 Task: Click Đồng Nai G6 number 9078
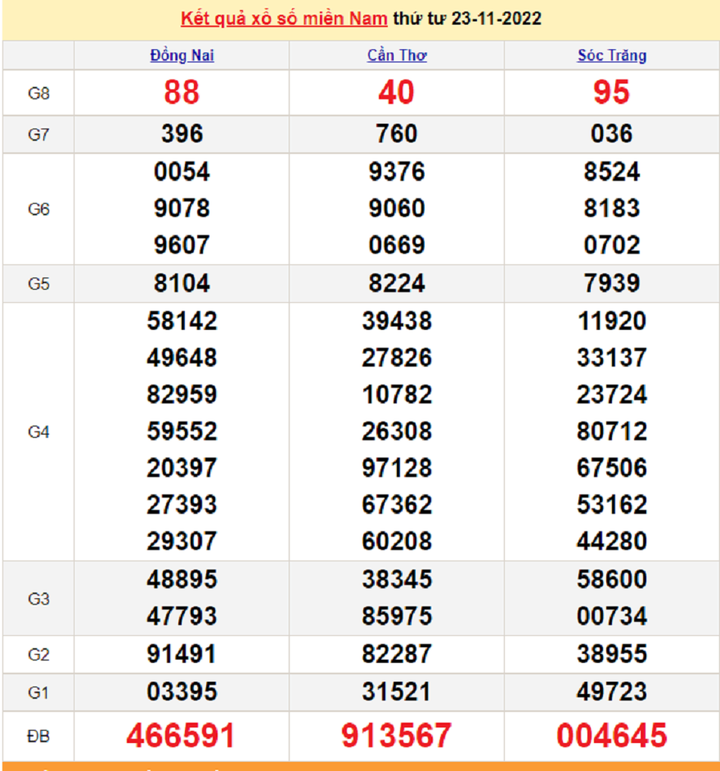click(x=181, y=209)
